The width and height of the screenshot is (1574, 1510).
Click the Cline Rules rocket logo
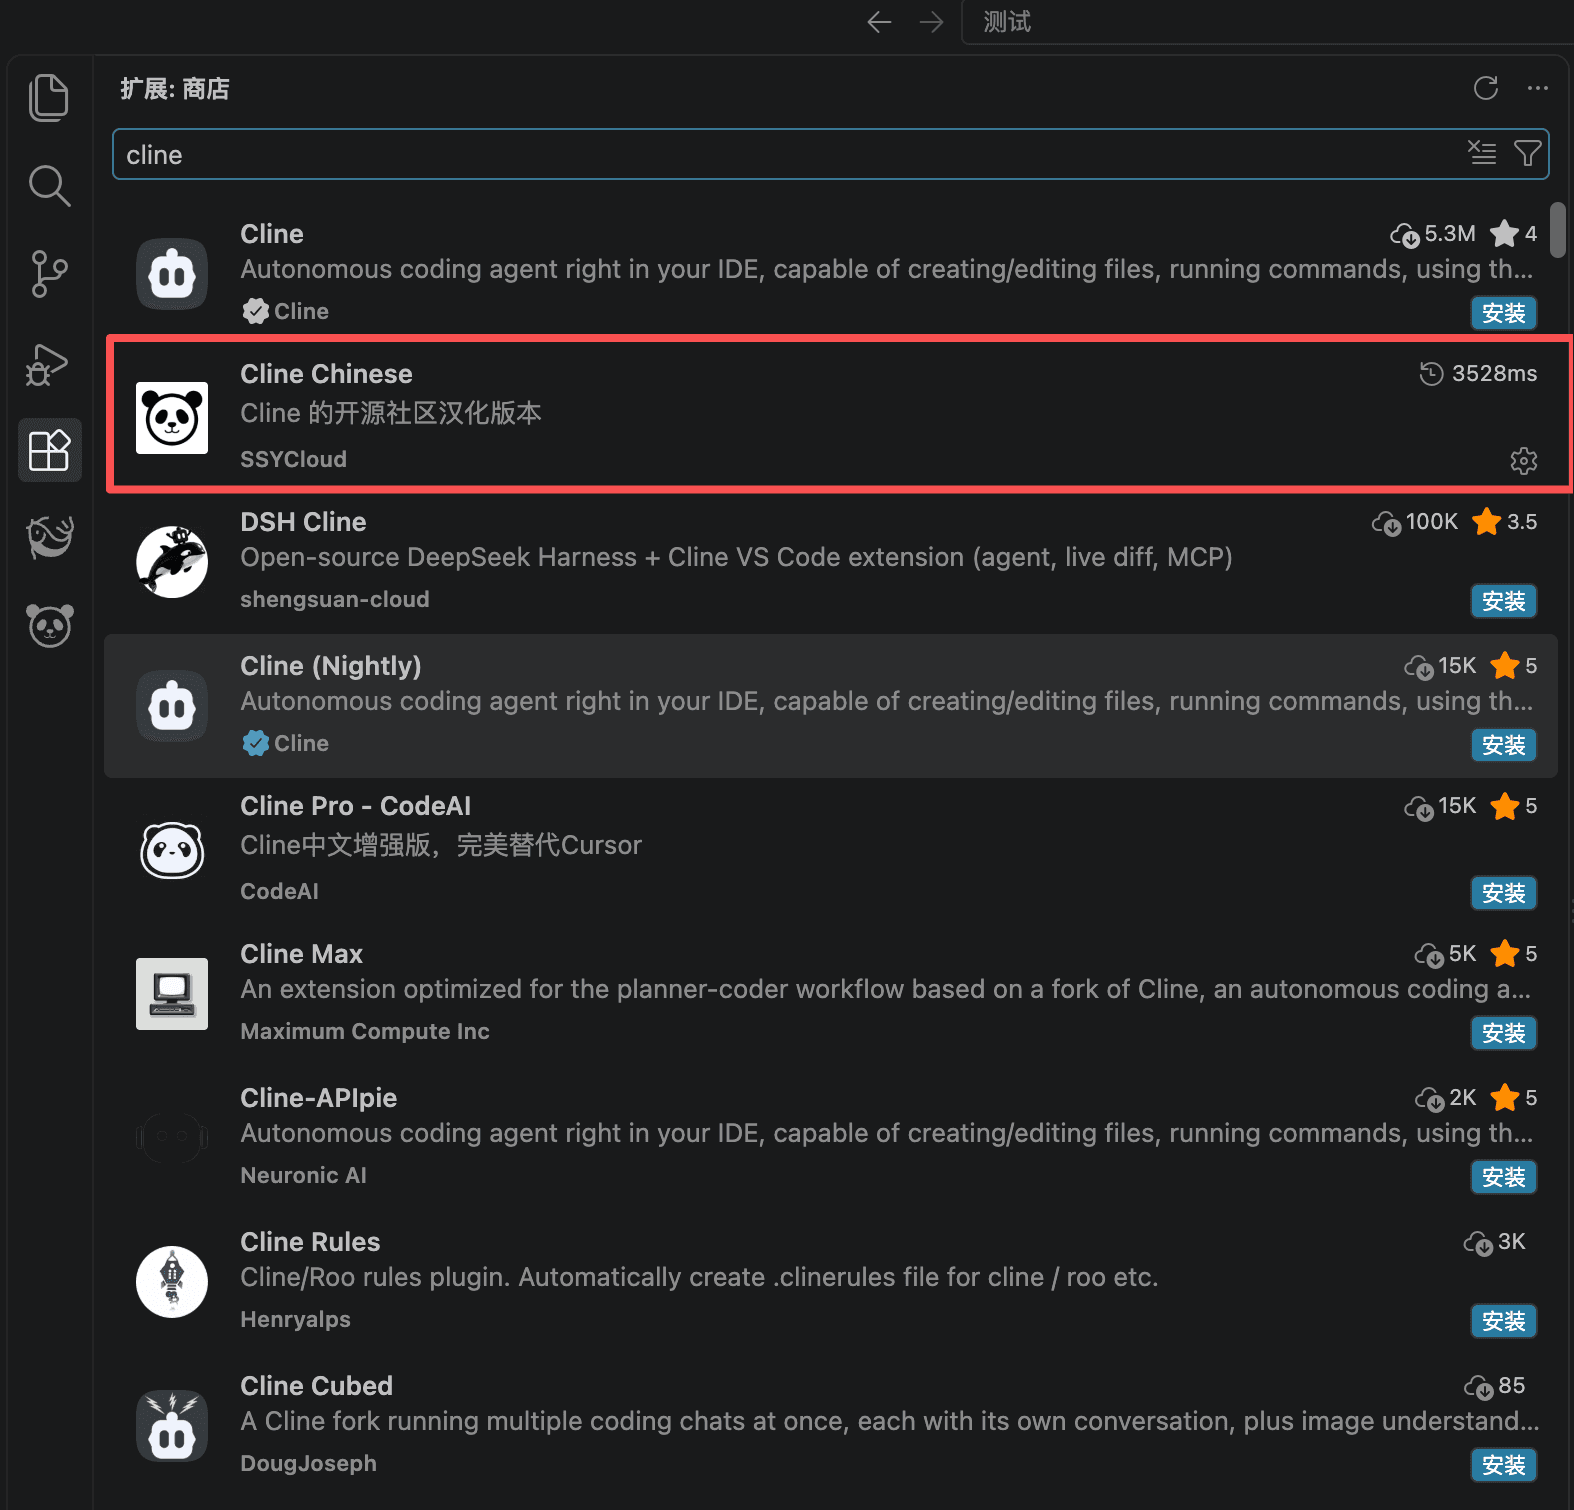pyautogui.click(x=172, y=1282)
